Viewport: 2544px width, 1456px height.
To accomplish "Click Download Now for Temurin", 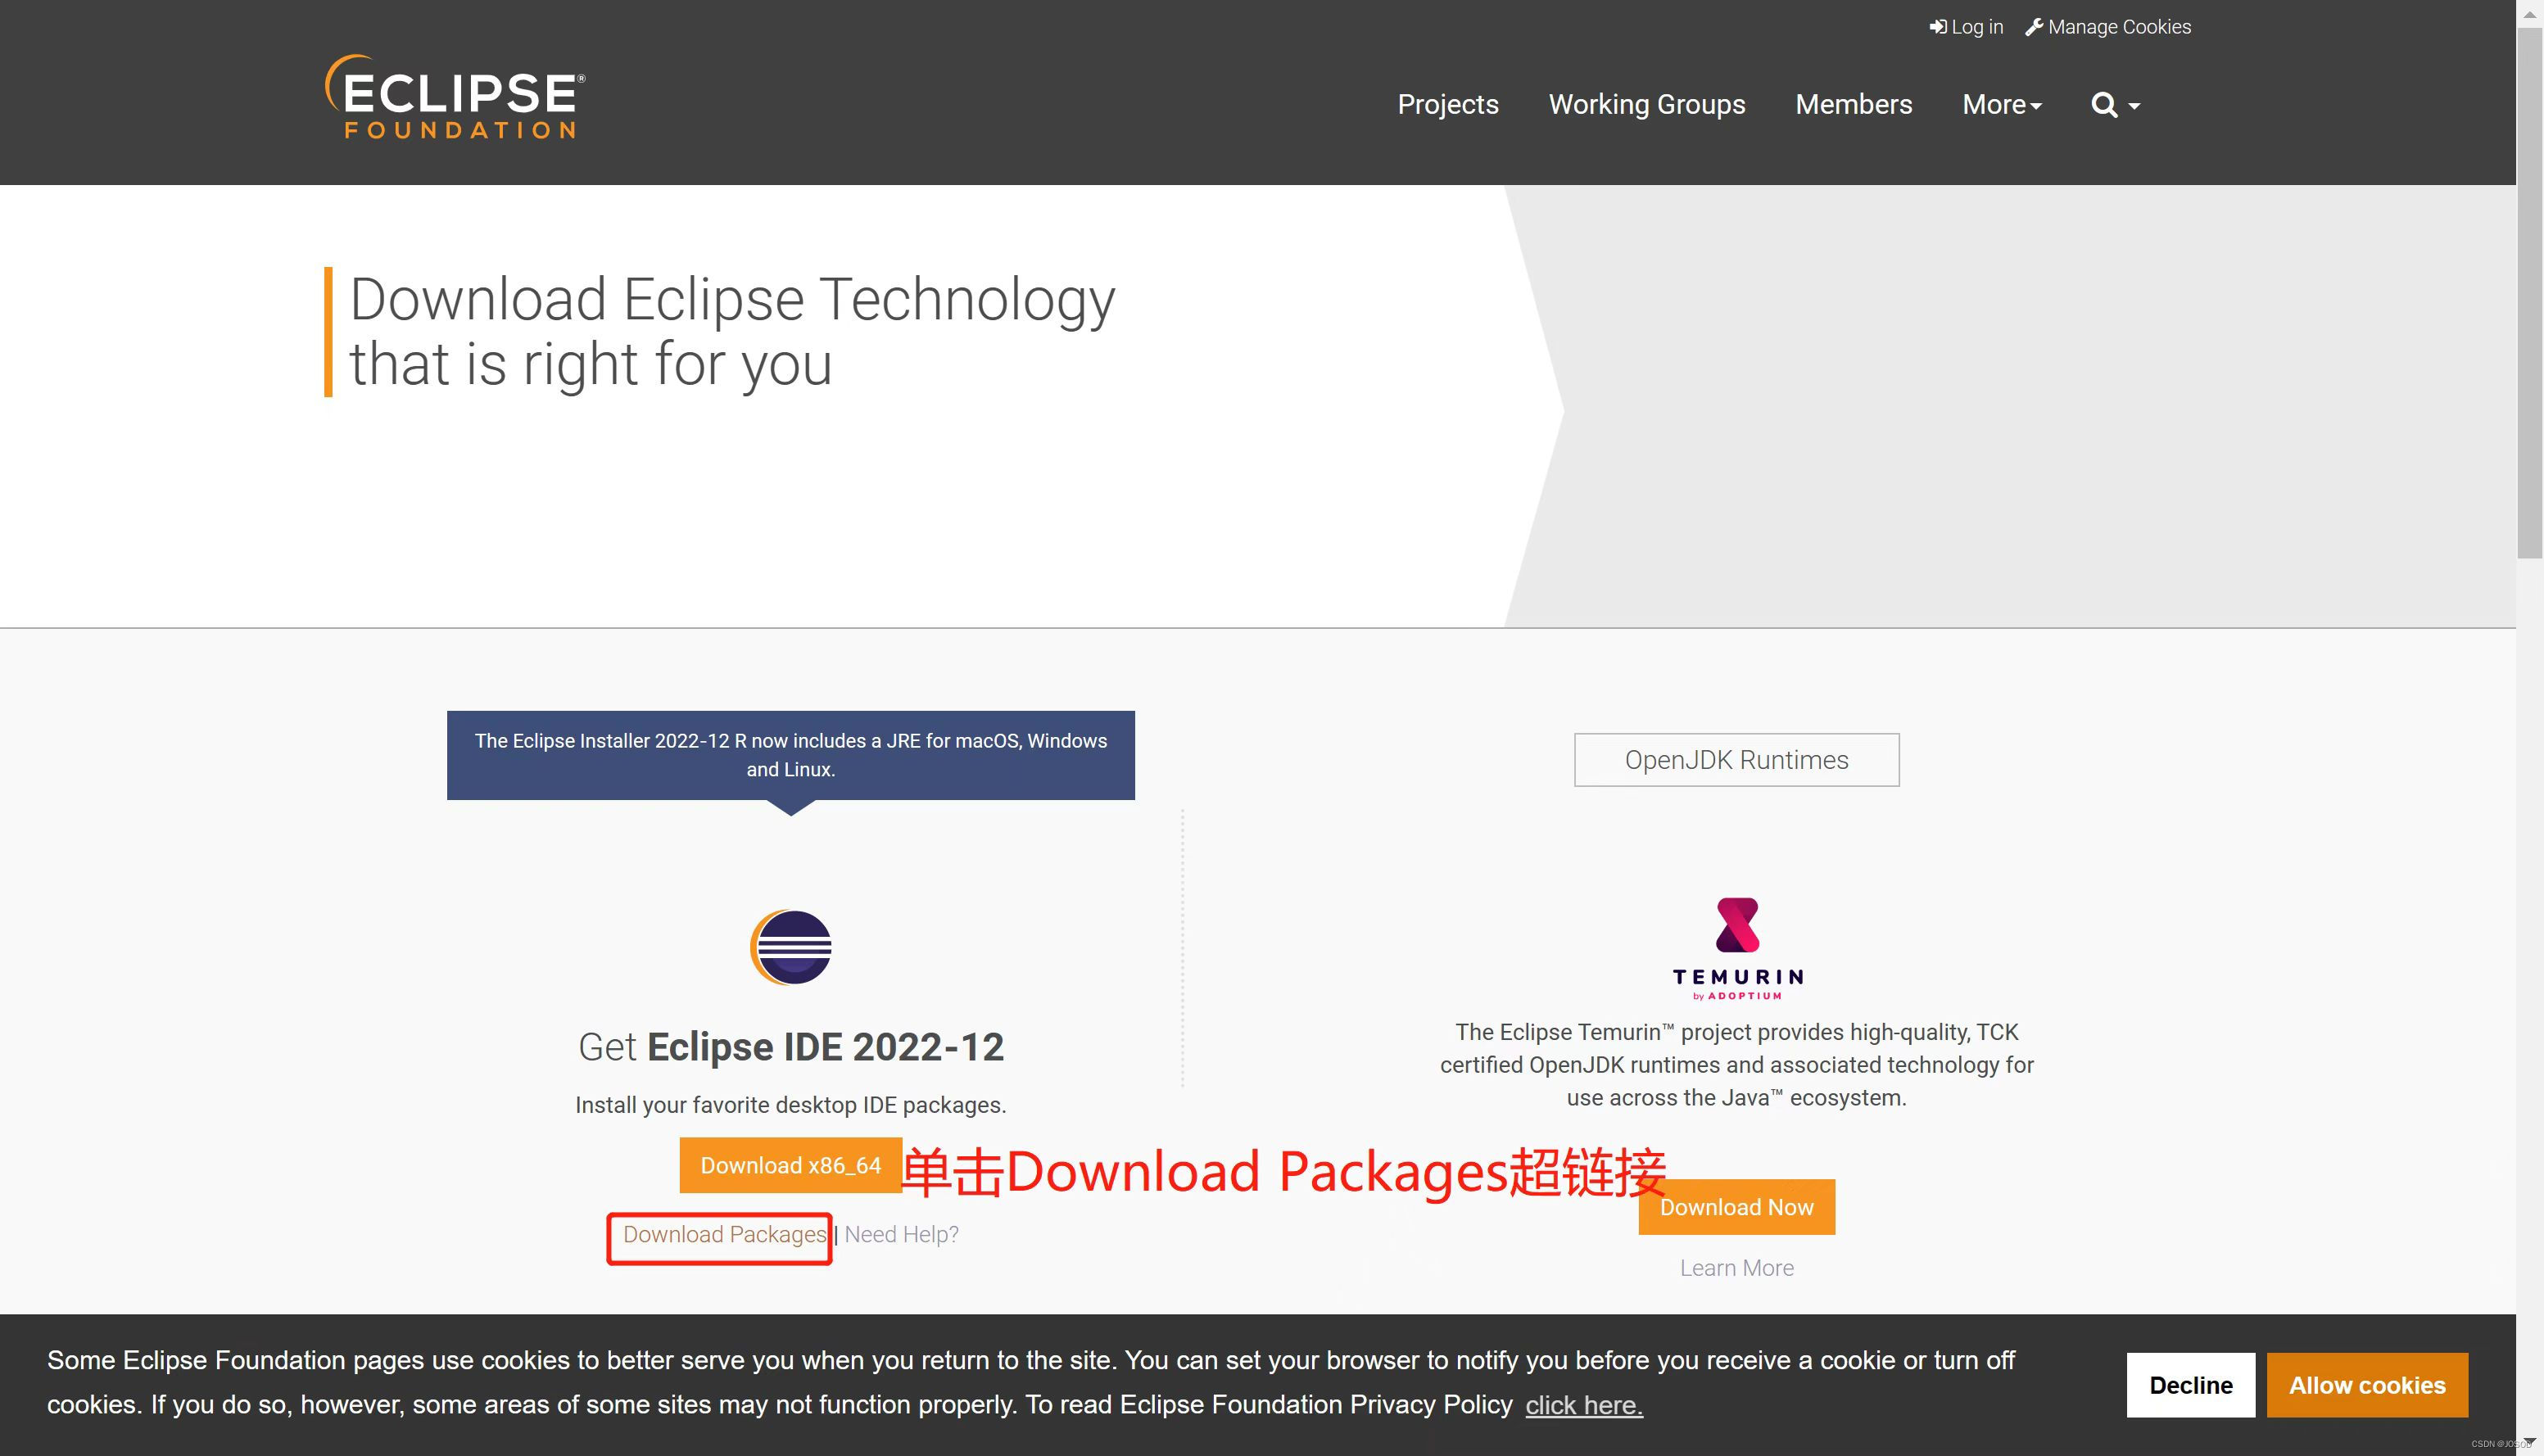I will point(1736,1207).
